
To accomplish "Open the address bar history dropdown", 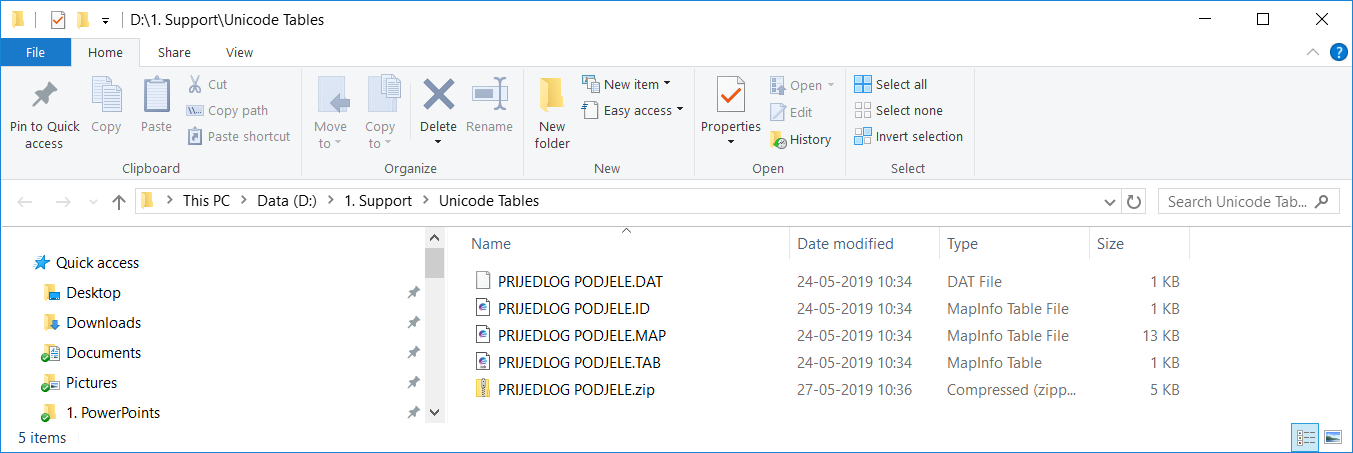I will 1109,202.
